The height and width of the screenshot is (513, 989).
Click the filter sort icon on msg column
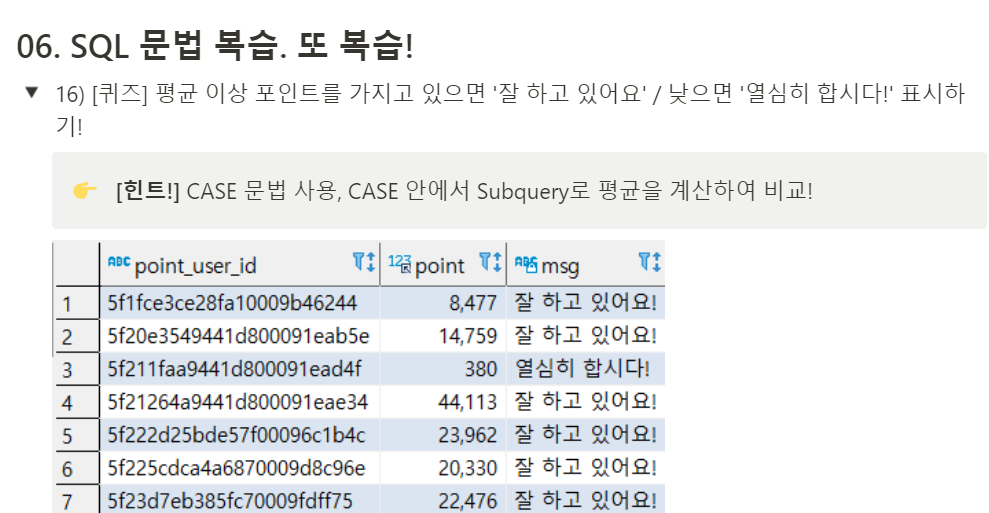650,262
